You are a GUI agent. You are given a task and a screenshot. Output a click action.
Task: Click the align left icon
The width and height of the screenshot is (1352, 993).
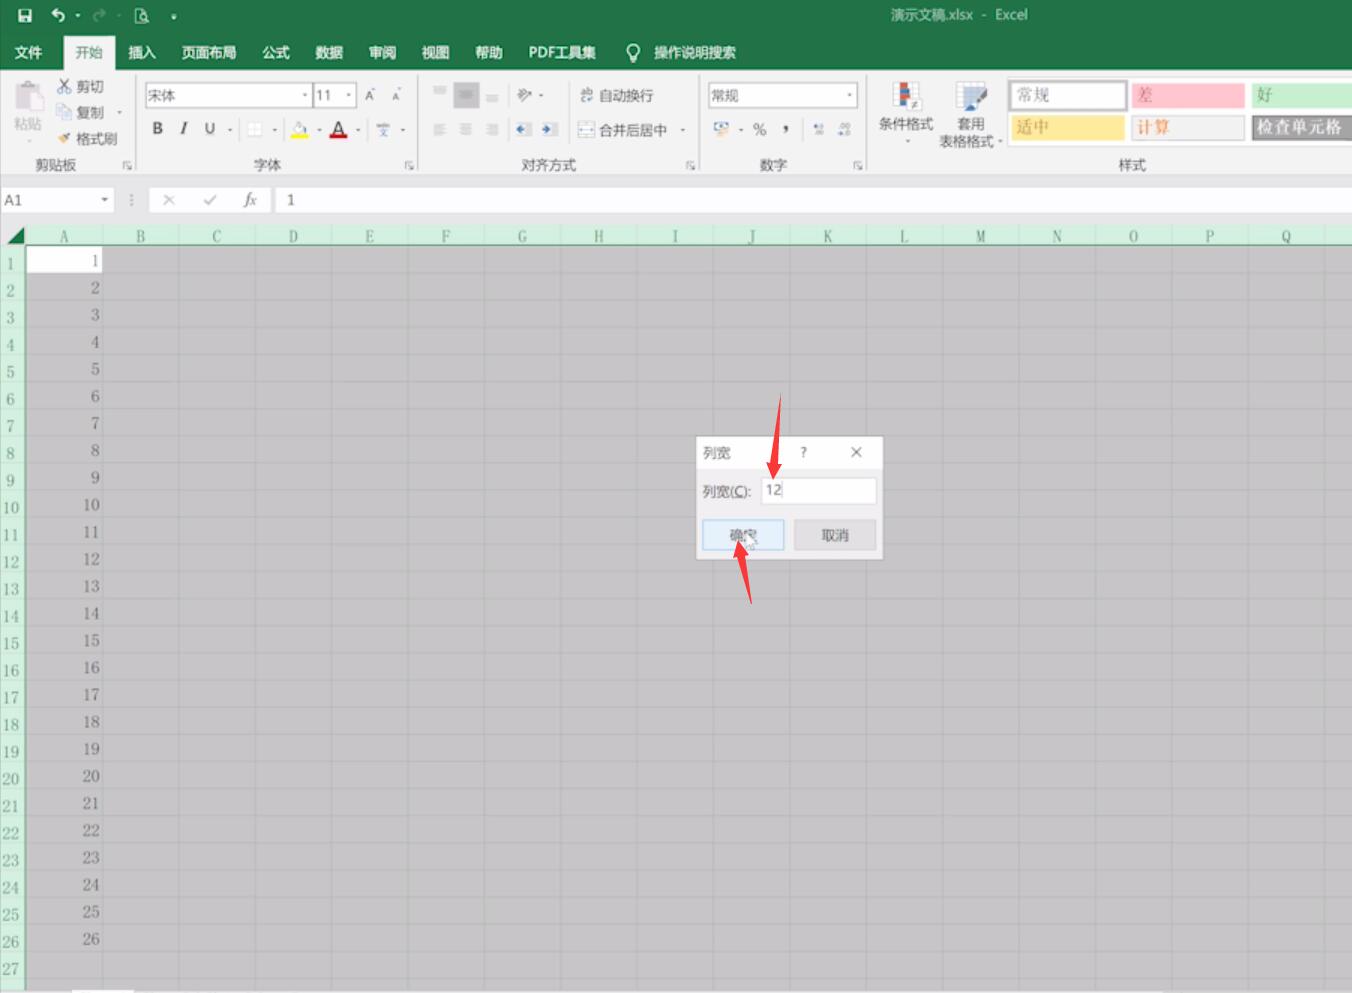point(439,129)
